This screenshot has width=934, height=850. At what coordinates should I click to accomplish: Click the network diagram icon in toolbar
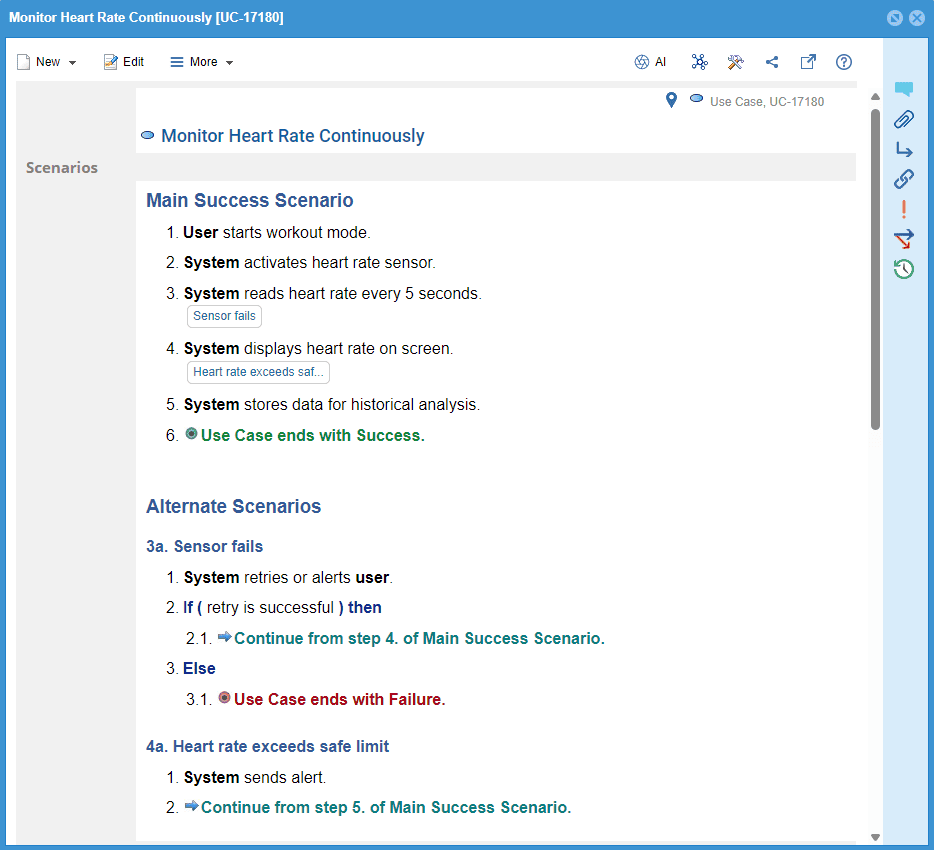tap(700, 62)
